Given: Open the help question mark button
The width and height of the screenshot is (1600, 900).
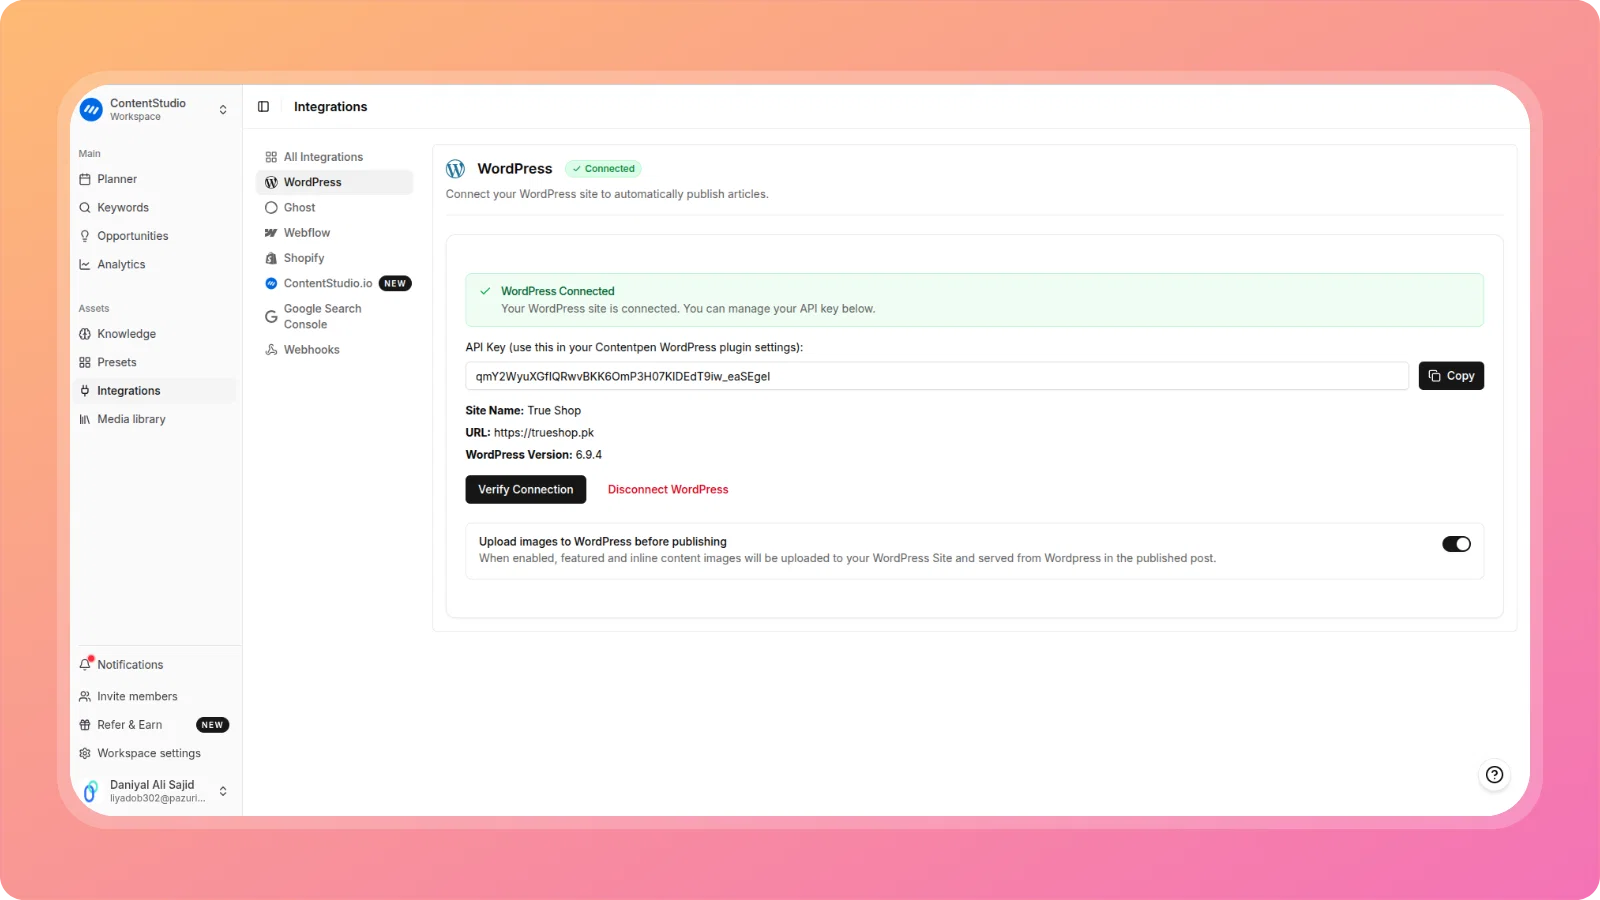Looking at the screenshot, I should click(x=1494, y=775).
